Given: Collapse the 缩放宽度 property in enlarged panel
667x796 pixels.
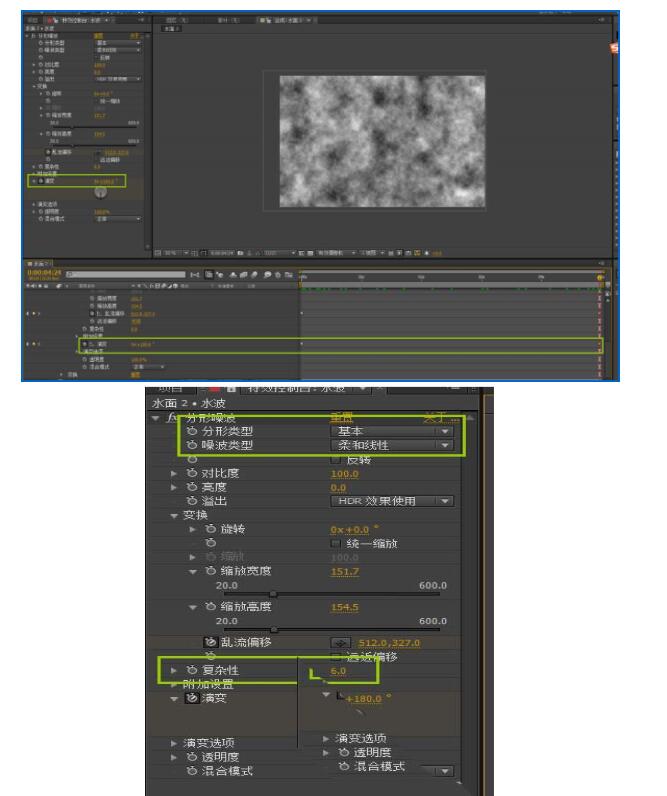Looking at the screenshot, I should 193,571.
